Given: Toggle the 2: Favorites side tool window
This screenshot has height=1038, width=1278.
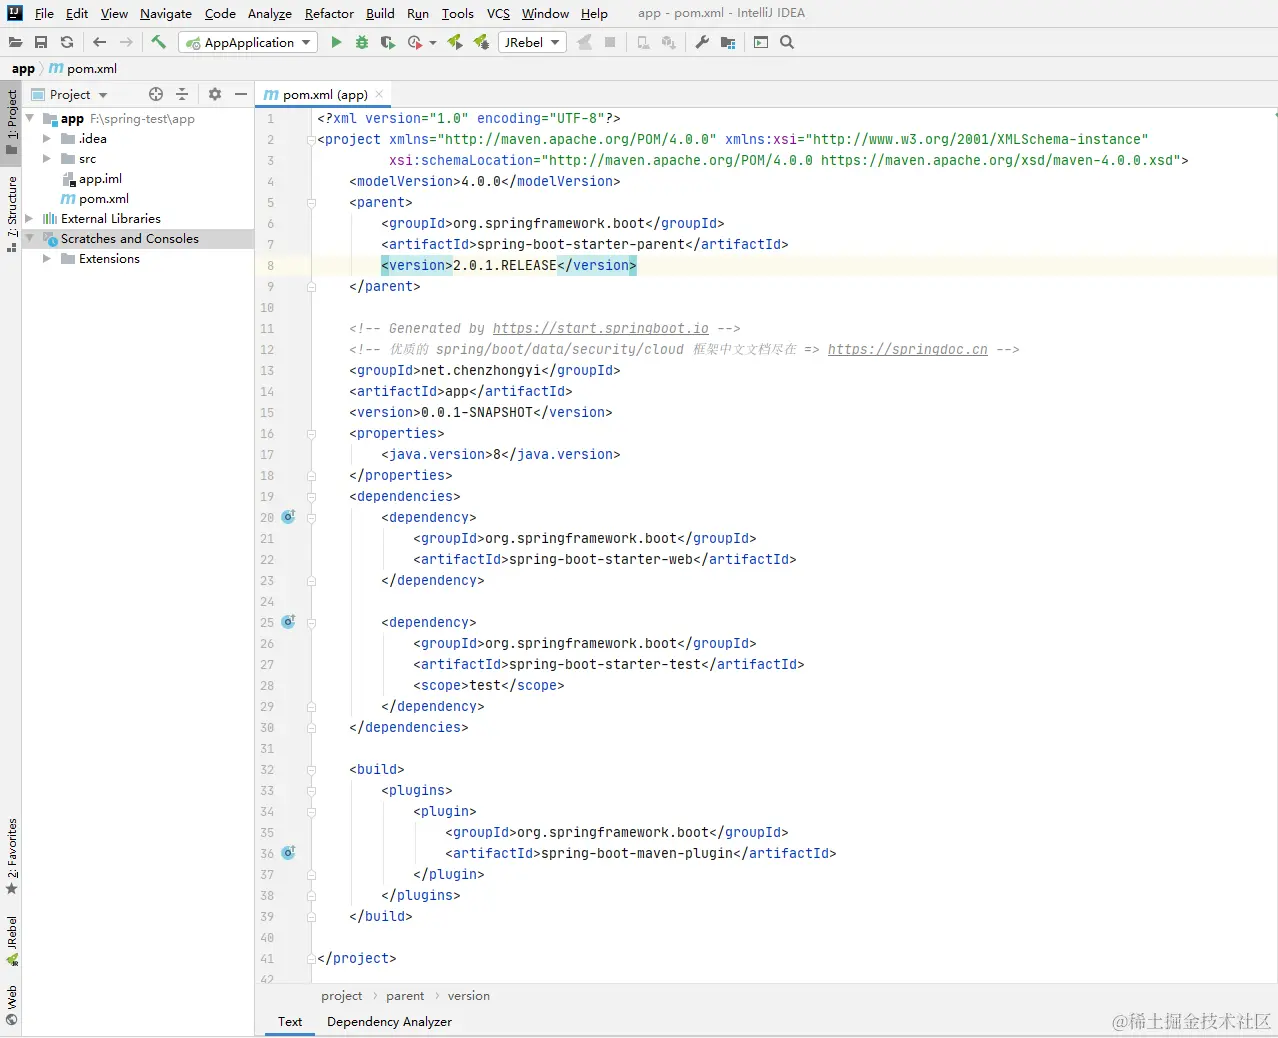Looking at the screenshot, I should click(11, 857).
